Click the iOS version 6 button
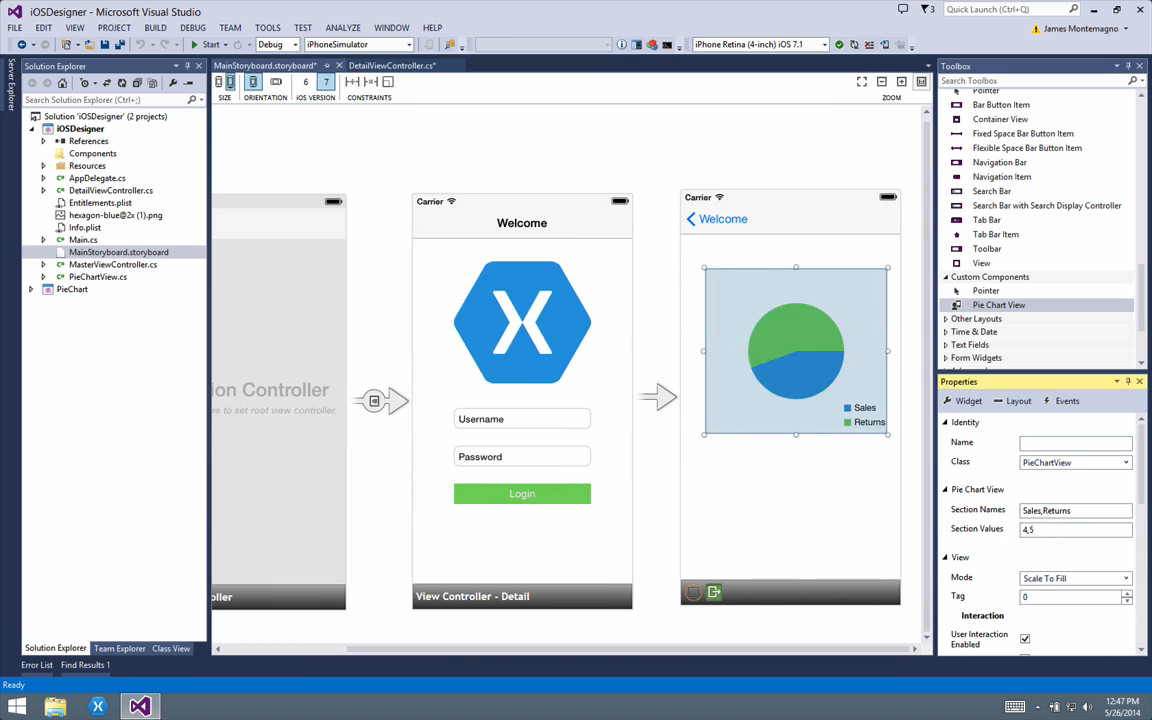The height and width of the screenshot is (720, 1152). coord(306,82)
